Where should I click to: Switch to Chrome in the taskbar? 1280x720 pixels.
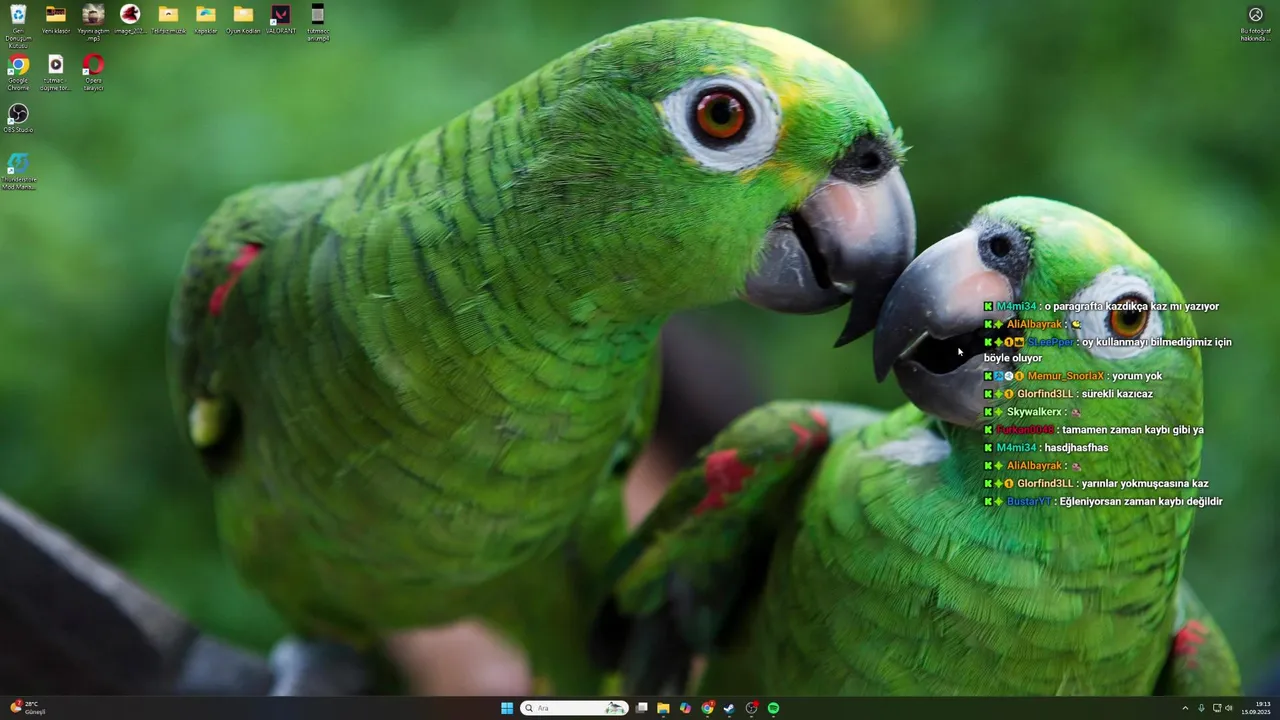[x=707, y=708]
